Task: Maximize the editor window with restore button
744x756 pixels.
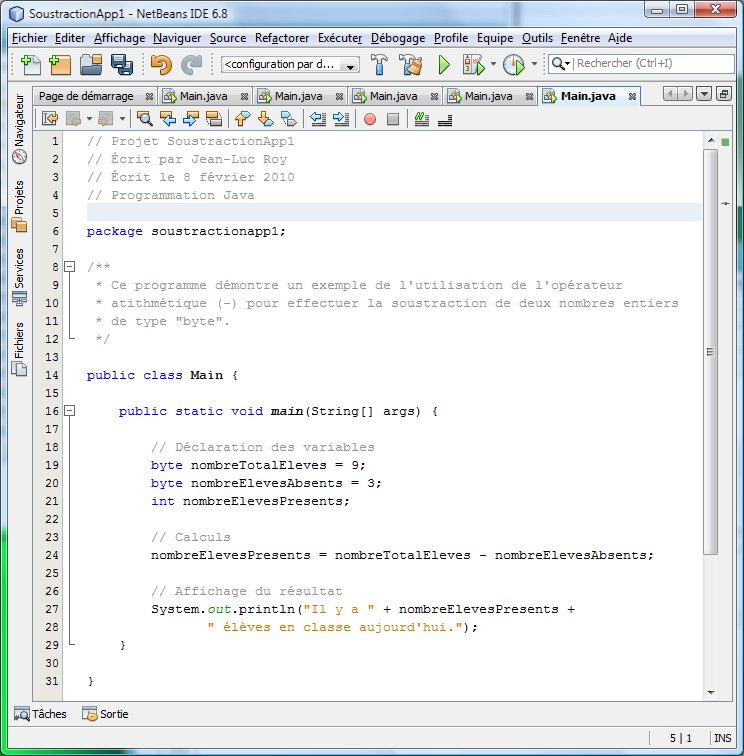Action: tap(724, 94)
